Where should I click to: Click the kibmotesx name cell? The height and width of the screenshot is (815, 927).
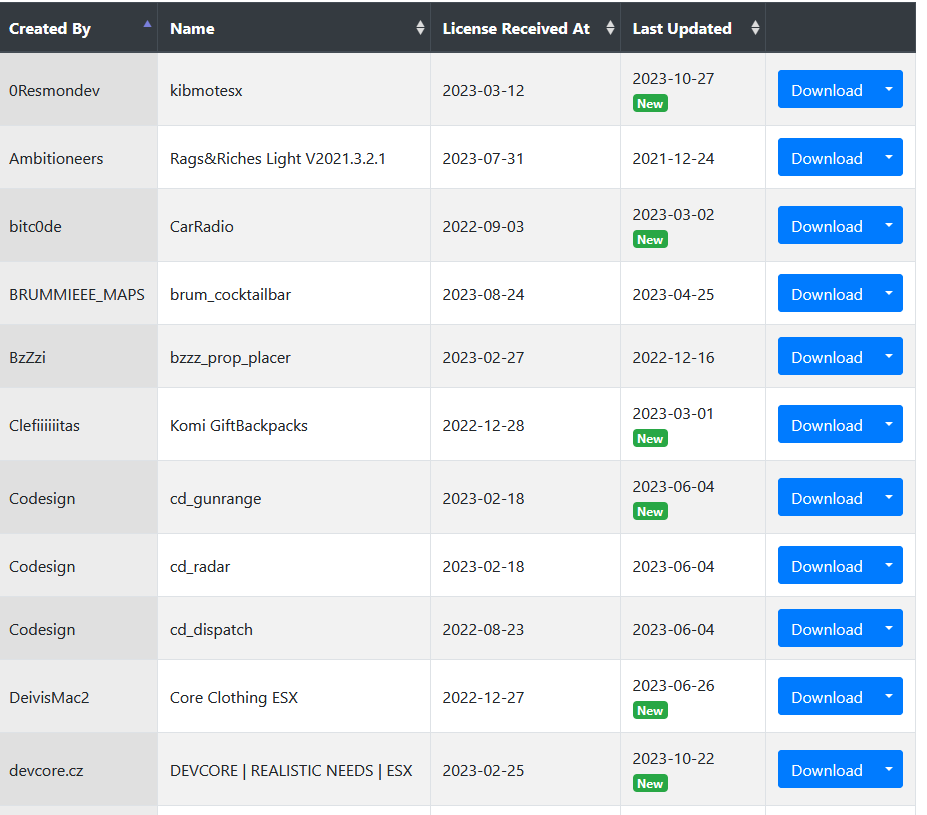click(294, 90)
